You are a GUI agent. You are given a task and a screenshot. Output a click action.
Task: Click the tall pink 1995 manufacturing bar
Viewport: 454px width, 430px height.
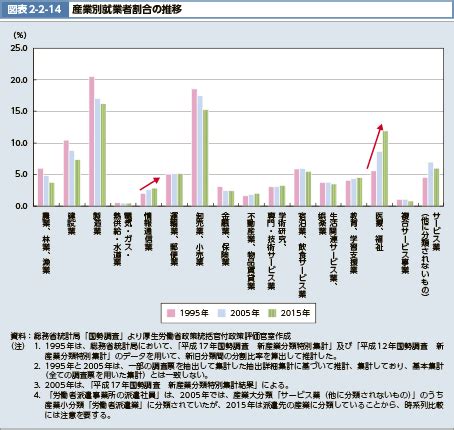pos(92,141)
